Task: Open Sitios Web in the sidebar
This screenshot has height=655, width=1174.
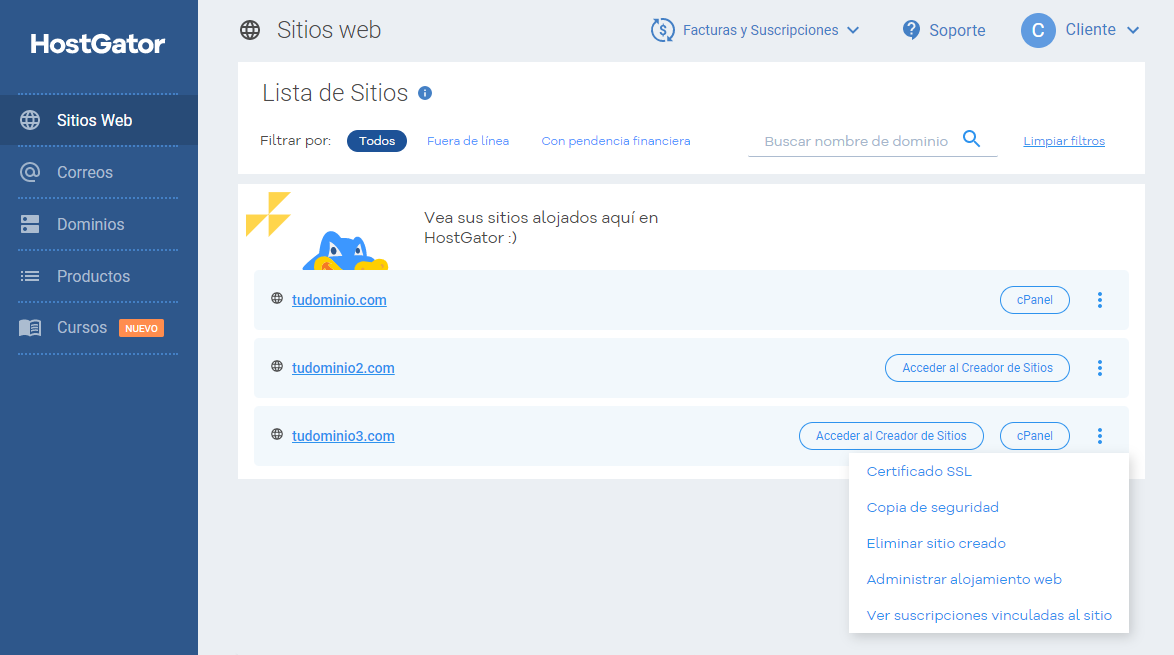Action: pos(99,120)
